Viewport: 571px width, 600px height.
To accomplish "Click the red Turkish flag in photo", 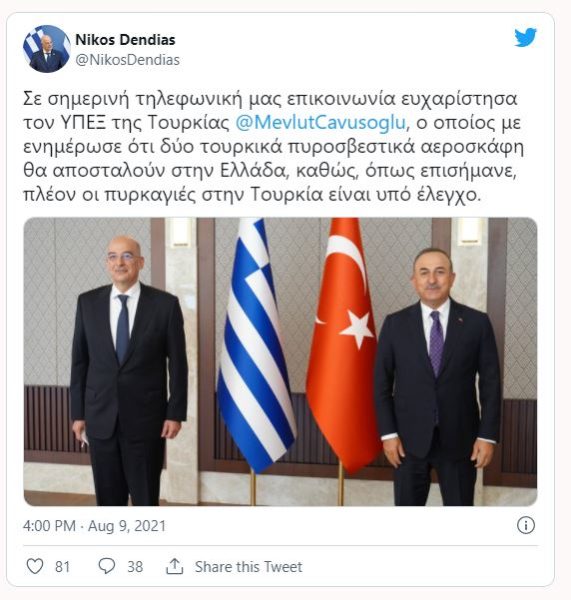I will coord(343,344).
